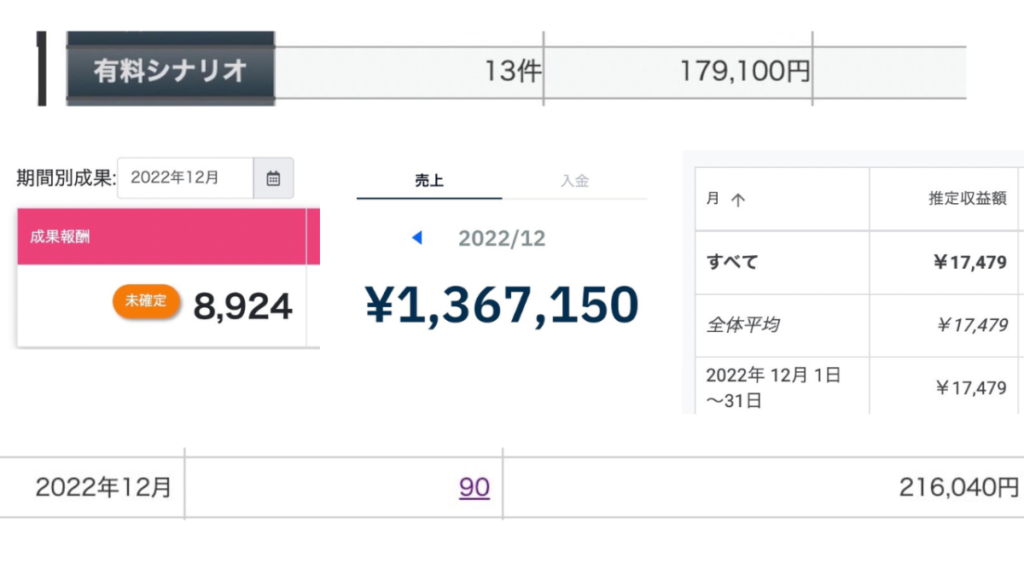Sort by month using the up arrow

(738, 199)
